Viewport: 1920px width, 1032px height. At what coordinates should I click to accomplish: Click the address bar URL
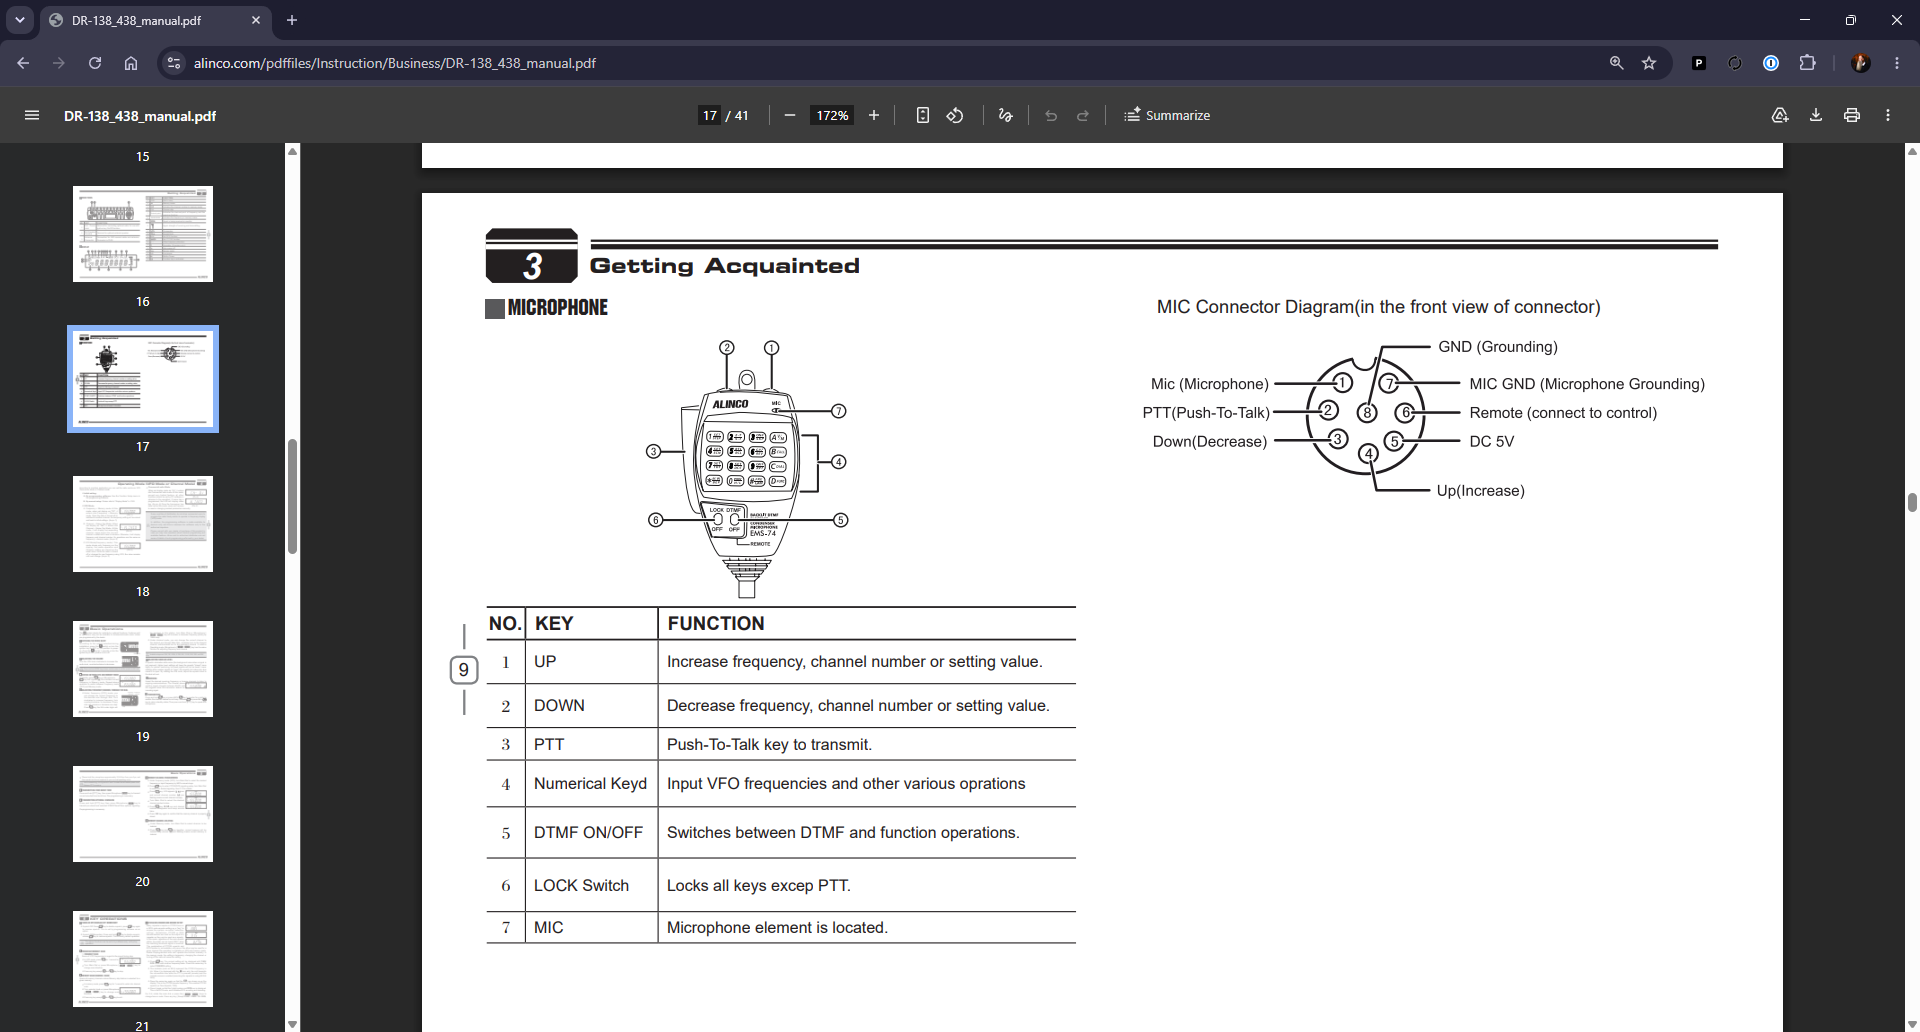(395, 63)
